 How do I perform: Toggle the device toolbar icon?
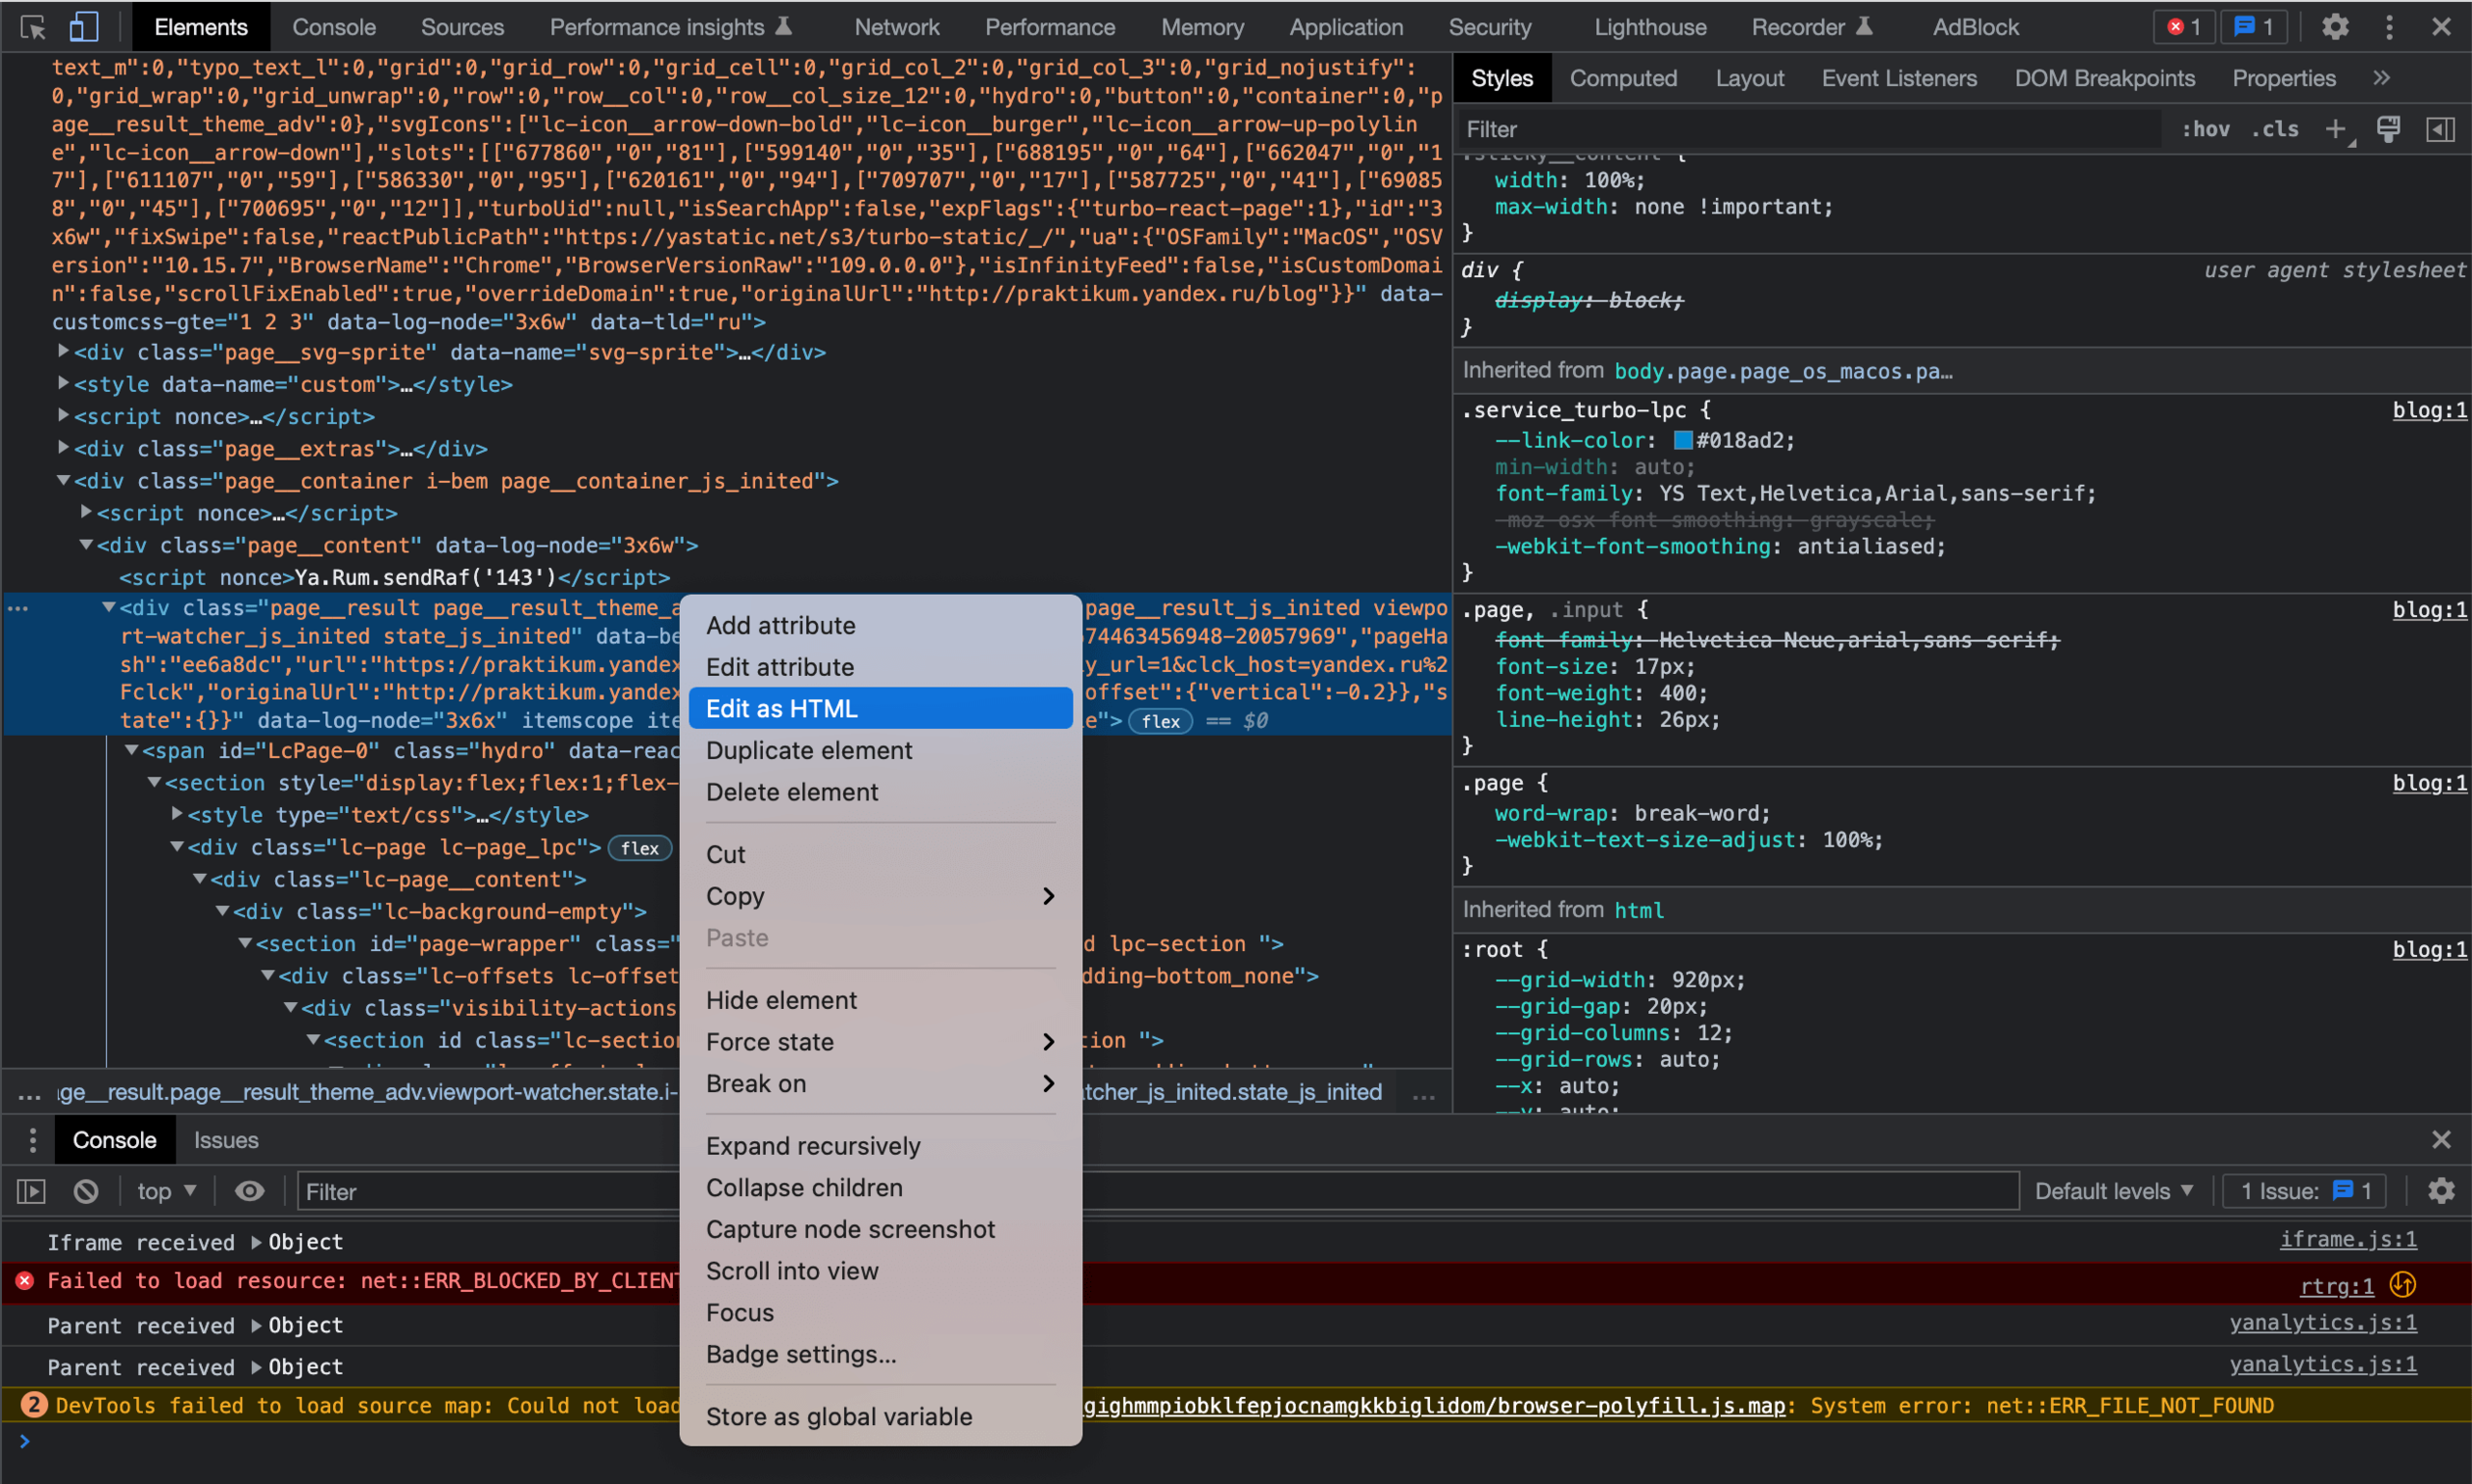click(x=83, y=27)
